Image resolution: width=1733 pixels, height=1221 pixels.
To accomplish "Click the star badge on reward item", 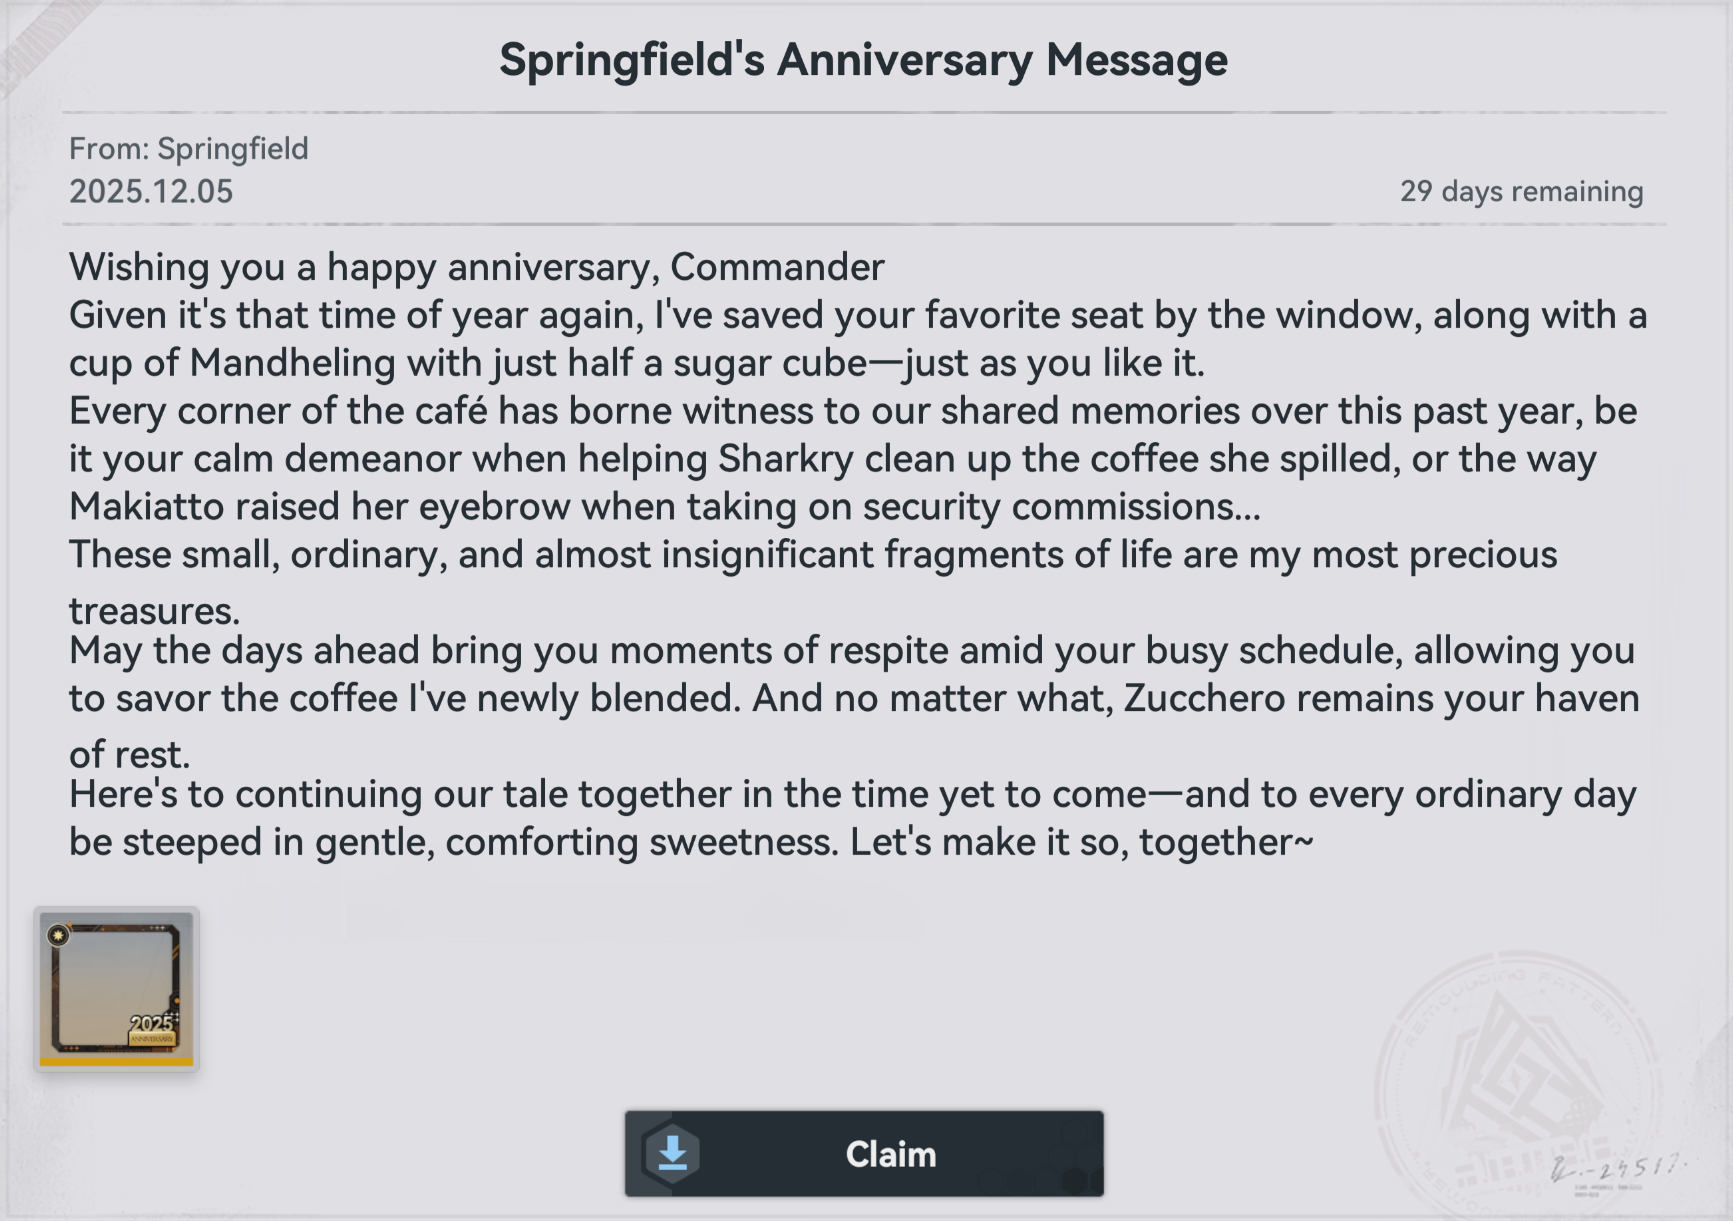I will coord(59,935).
